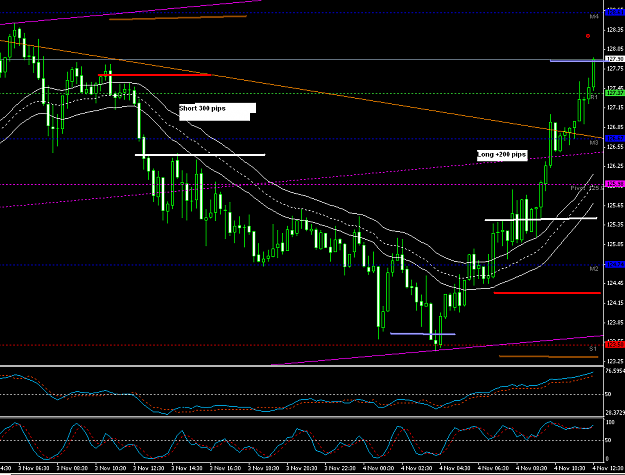Click the 123.85 price axis label
The height and width of the screenshot is (475, 625).
(615, 322)
